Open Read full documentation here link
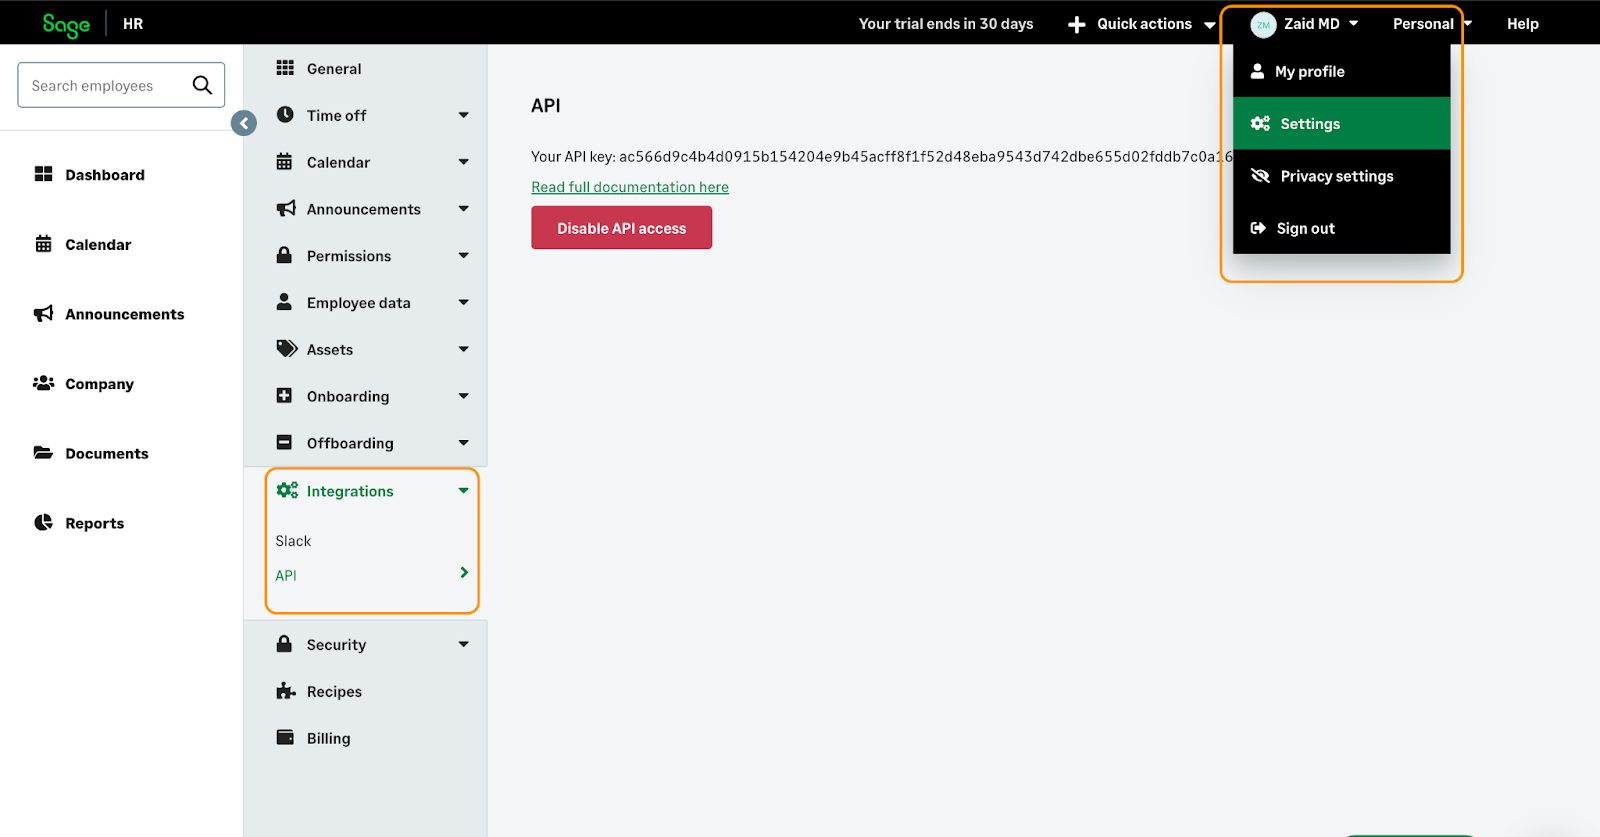Screen dimensions: 1600x837 click(x=630, y=187)
